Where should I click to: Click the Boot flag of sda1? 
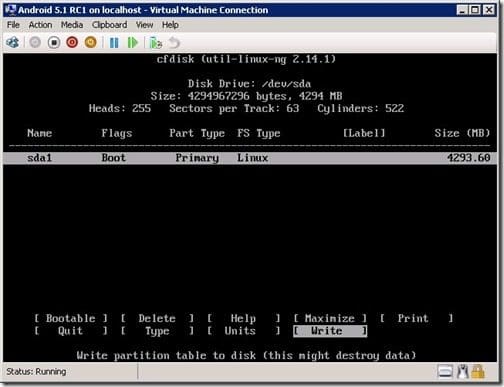click(114, 158)
